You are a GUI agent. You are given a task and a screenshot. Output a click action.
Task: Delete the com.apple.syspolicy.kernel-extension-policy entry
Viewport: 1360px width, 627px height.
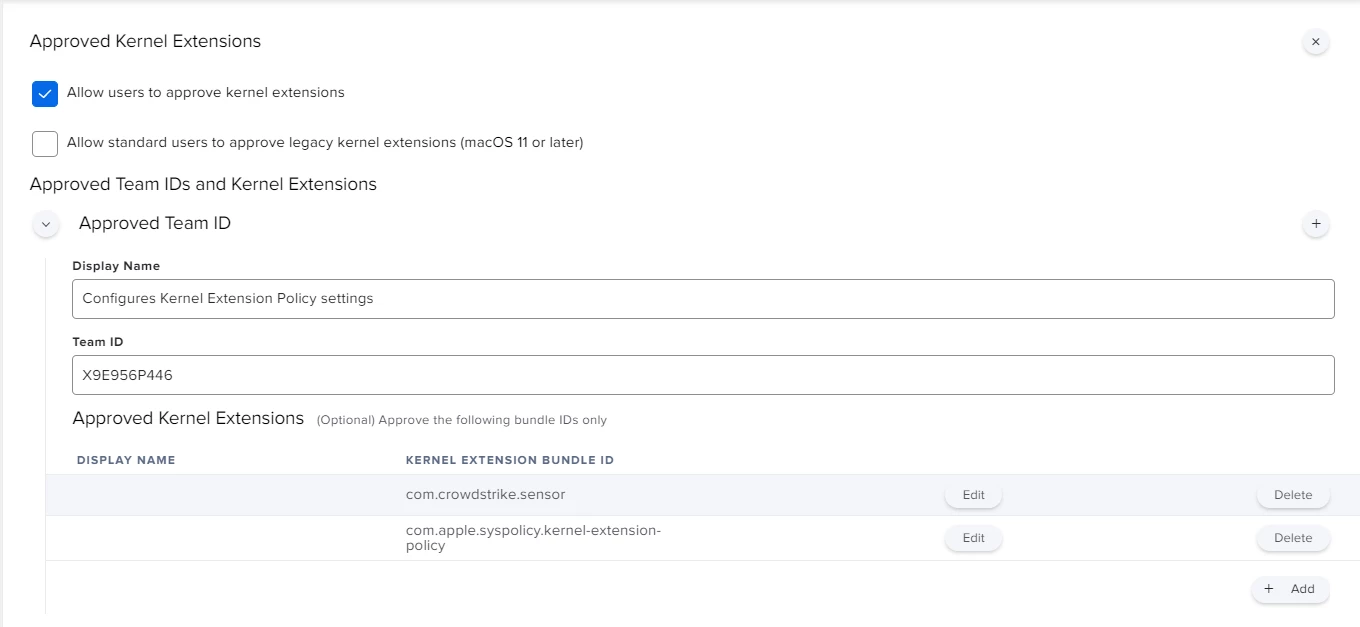point(1293,538)
